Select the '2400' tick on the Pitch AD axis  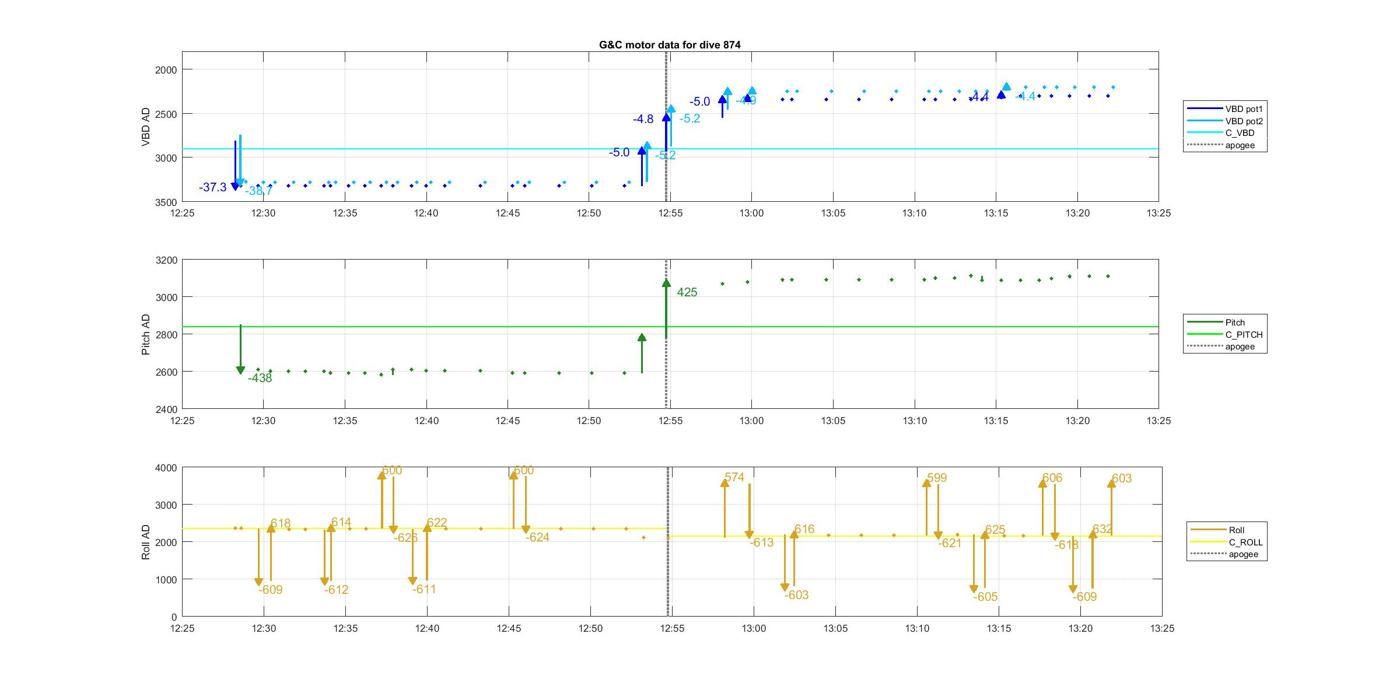click(x=166, y=409)
